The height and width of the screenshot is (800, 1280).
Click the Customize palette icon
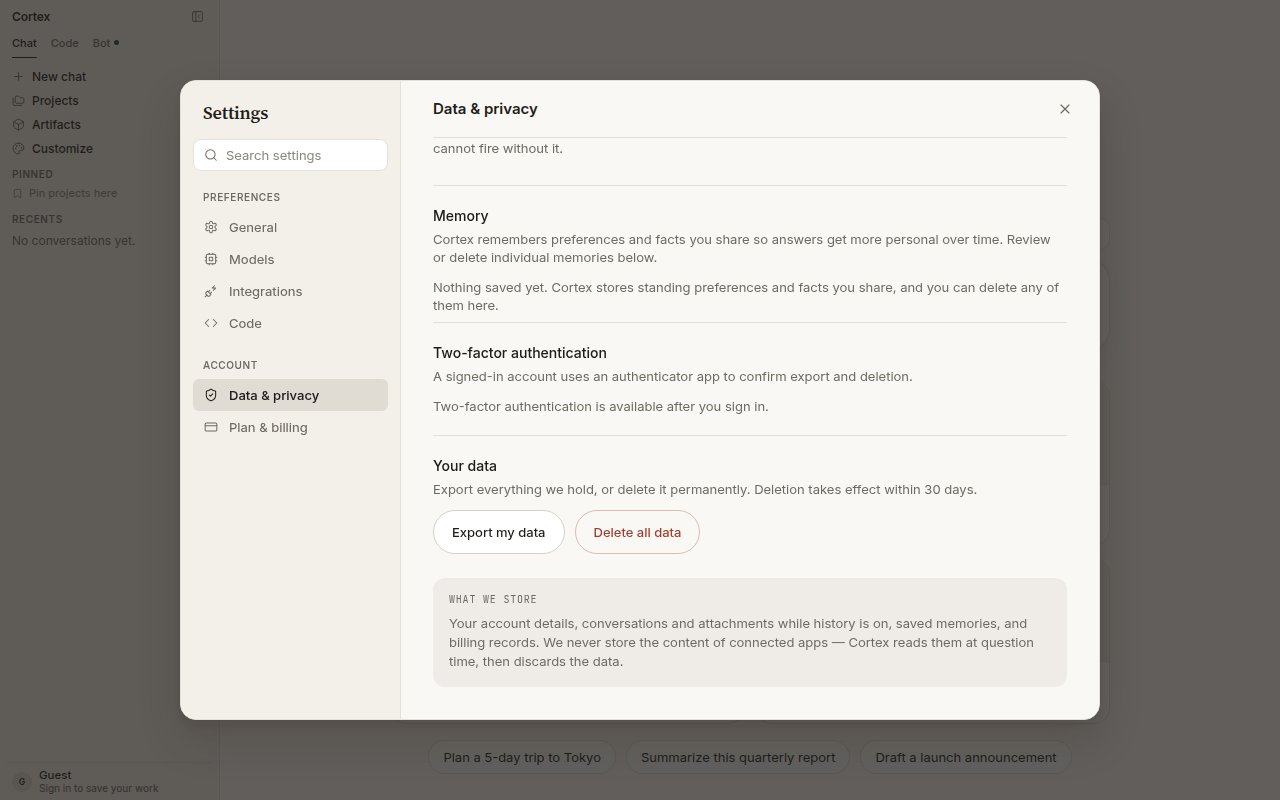(18, 148)
